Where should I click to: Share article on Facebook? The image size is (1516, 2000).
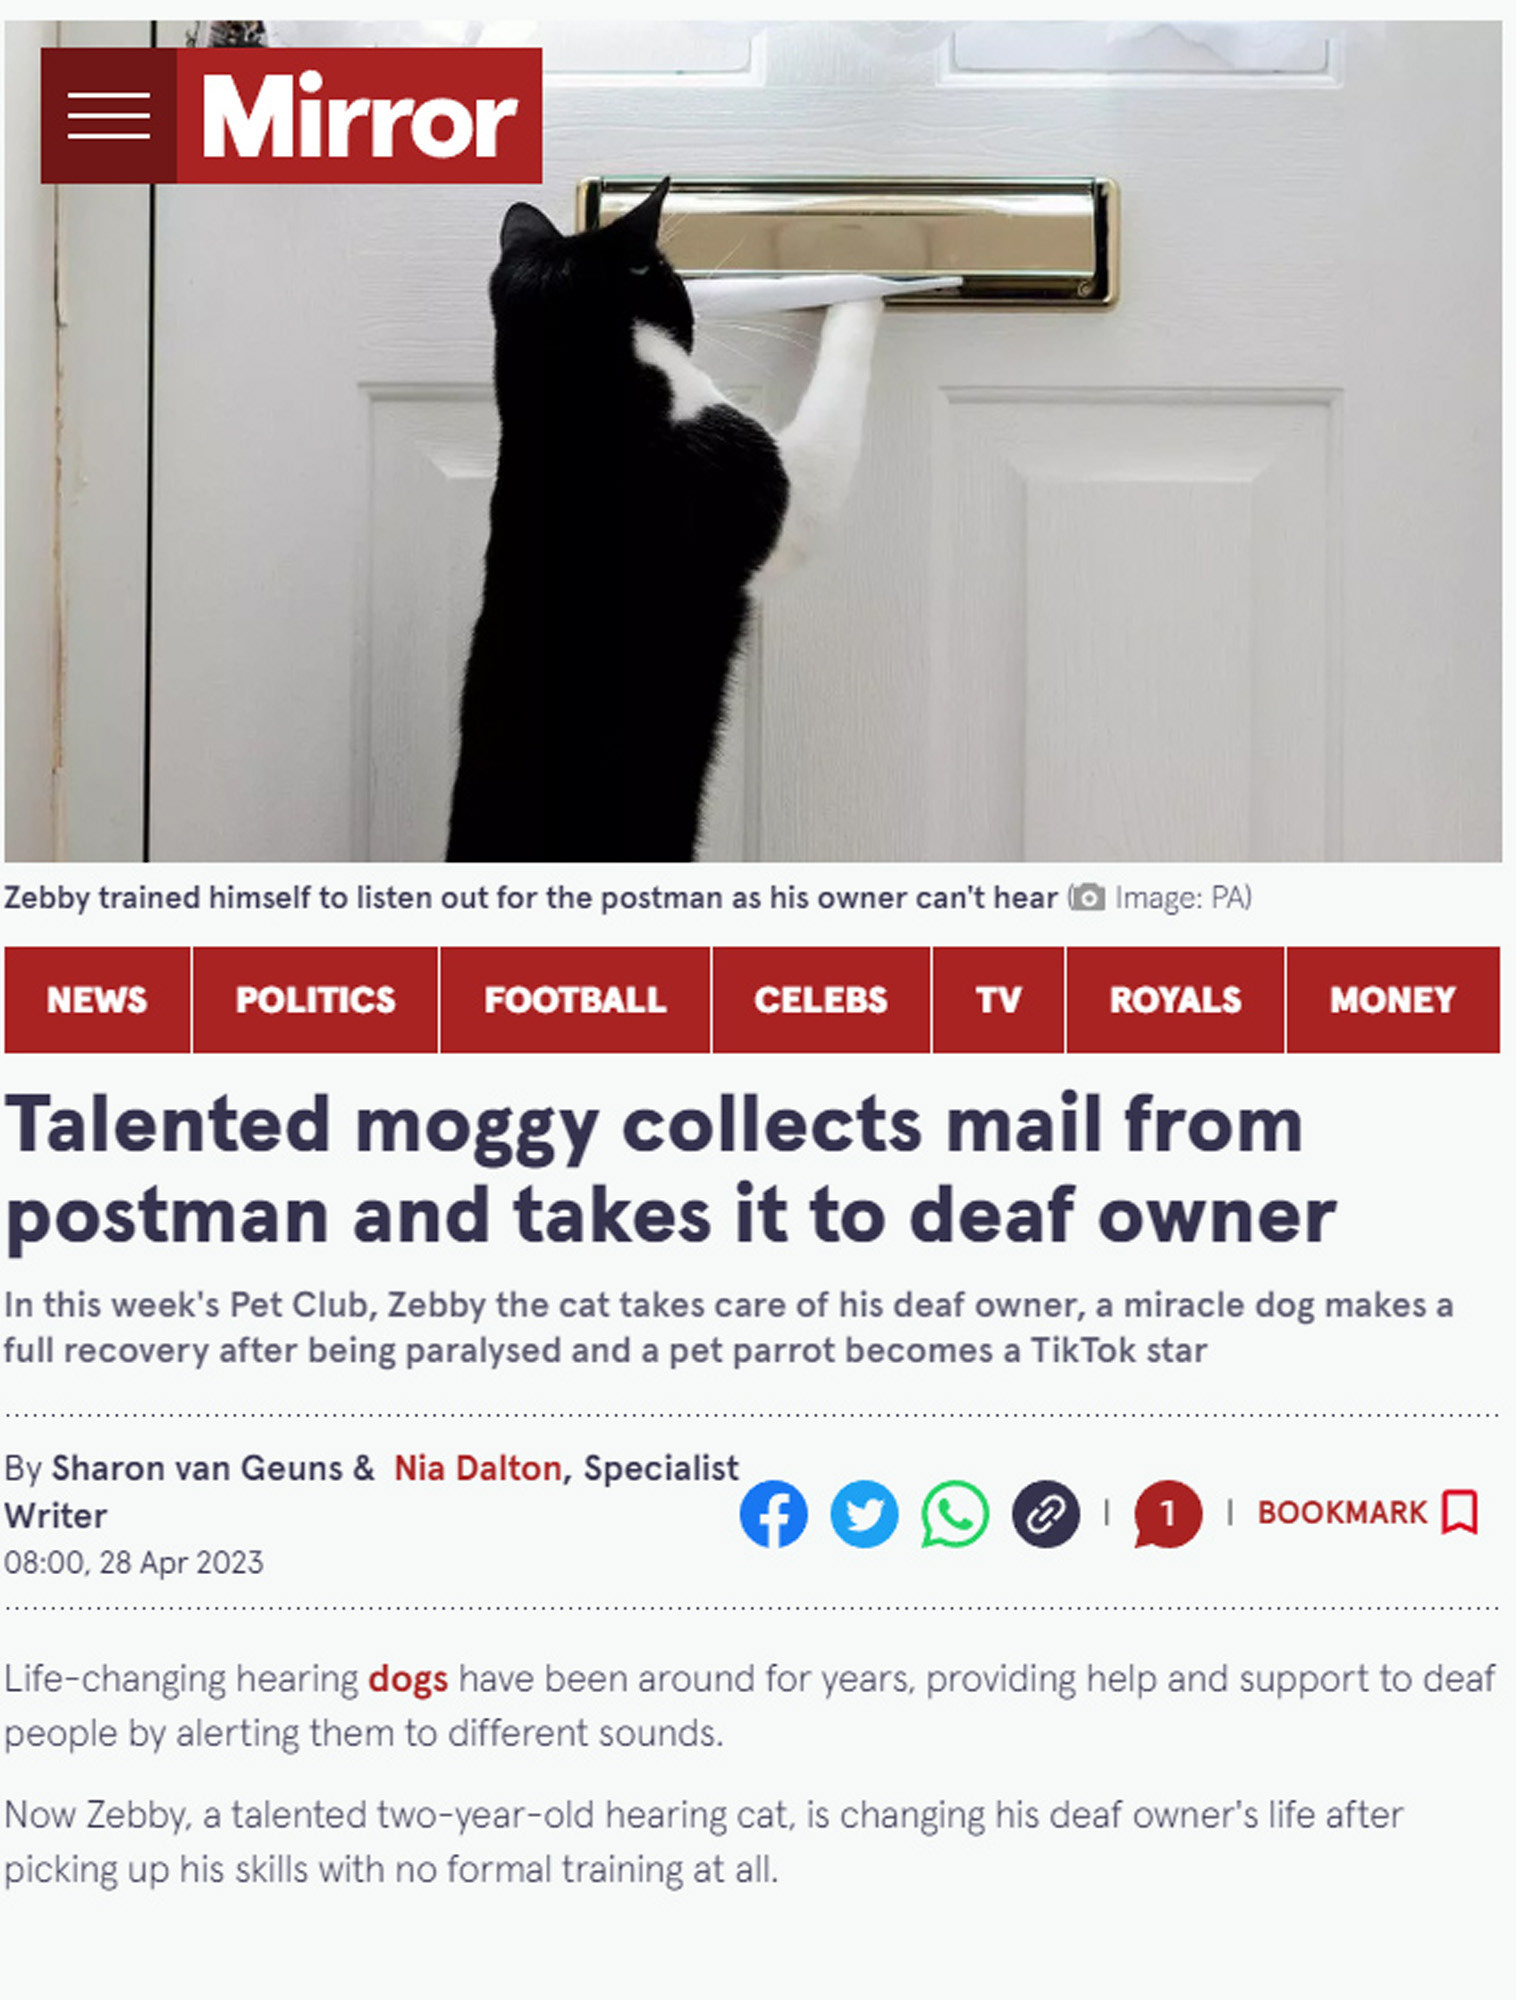tap(773, 1513)
